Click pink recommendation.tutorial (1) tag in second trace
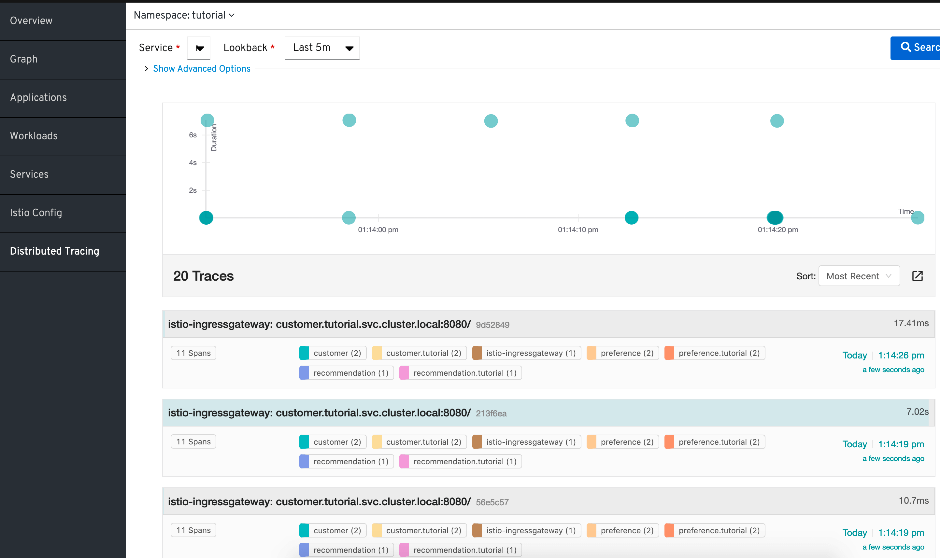Screen dimensions: 940x558 (x=459, y=461)
